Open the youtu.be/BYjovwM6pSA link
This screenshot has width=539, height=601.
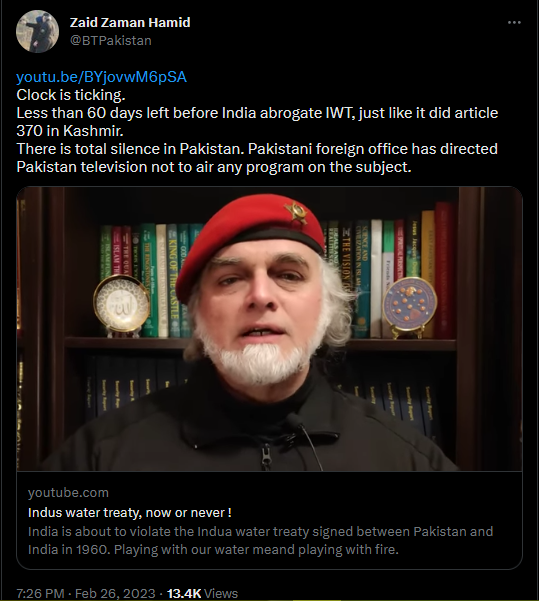click(x=101, y=77)
